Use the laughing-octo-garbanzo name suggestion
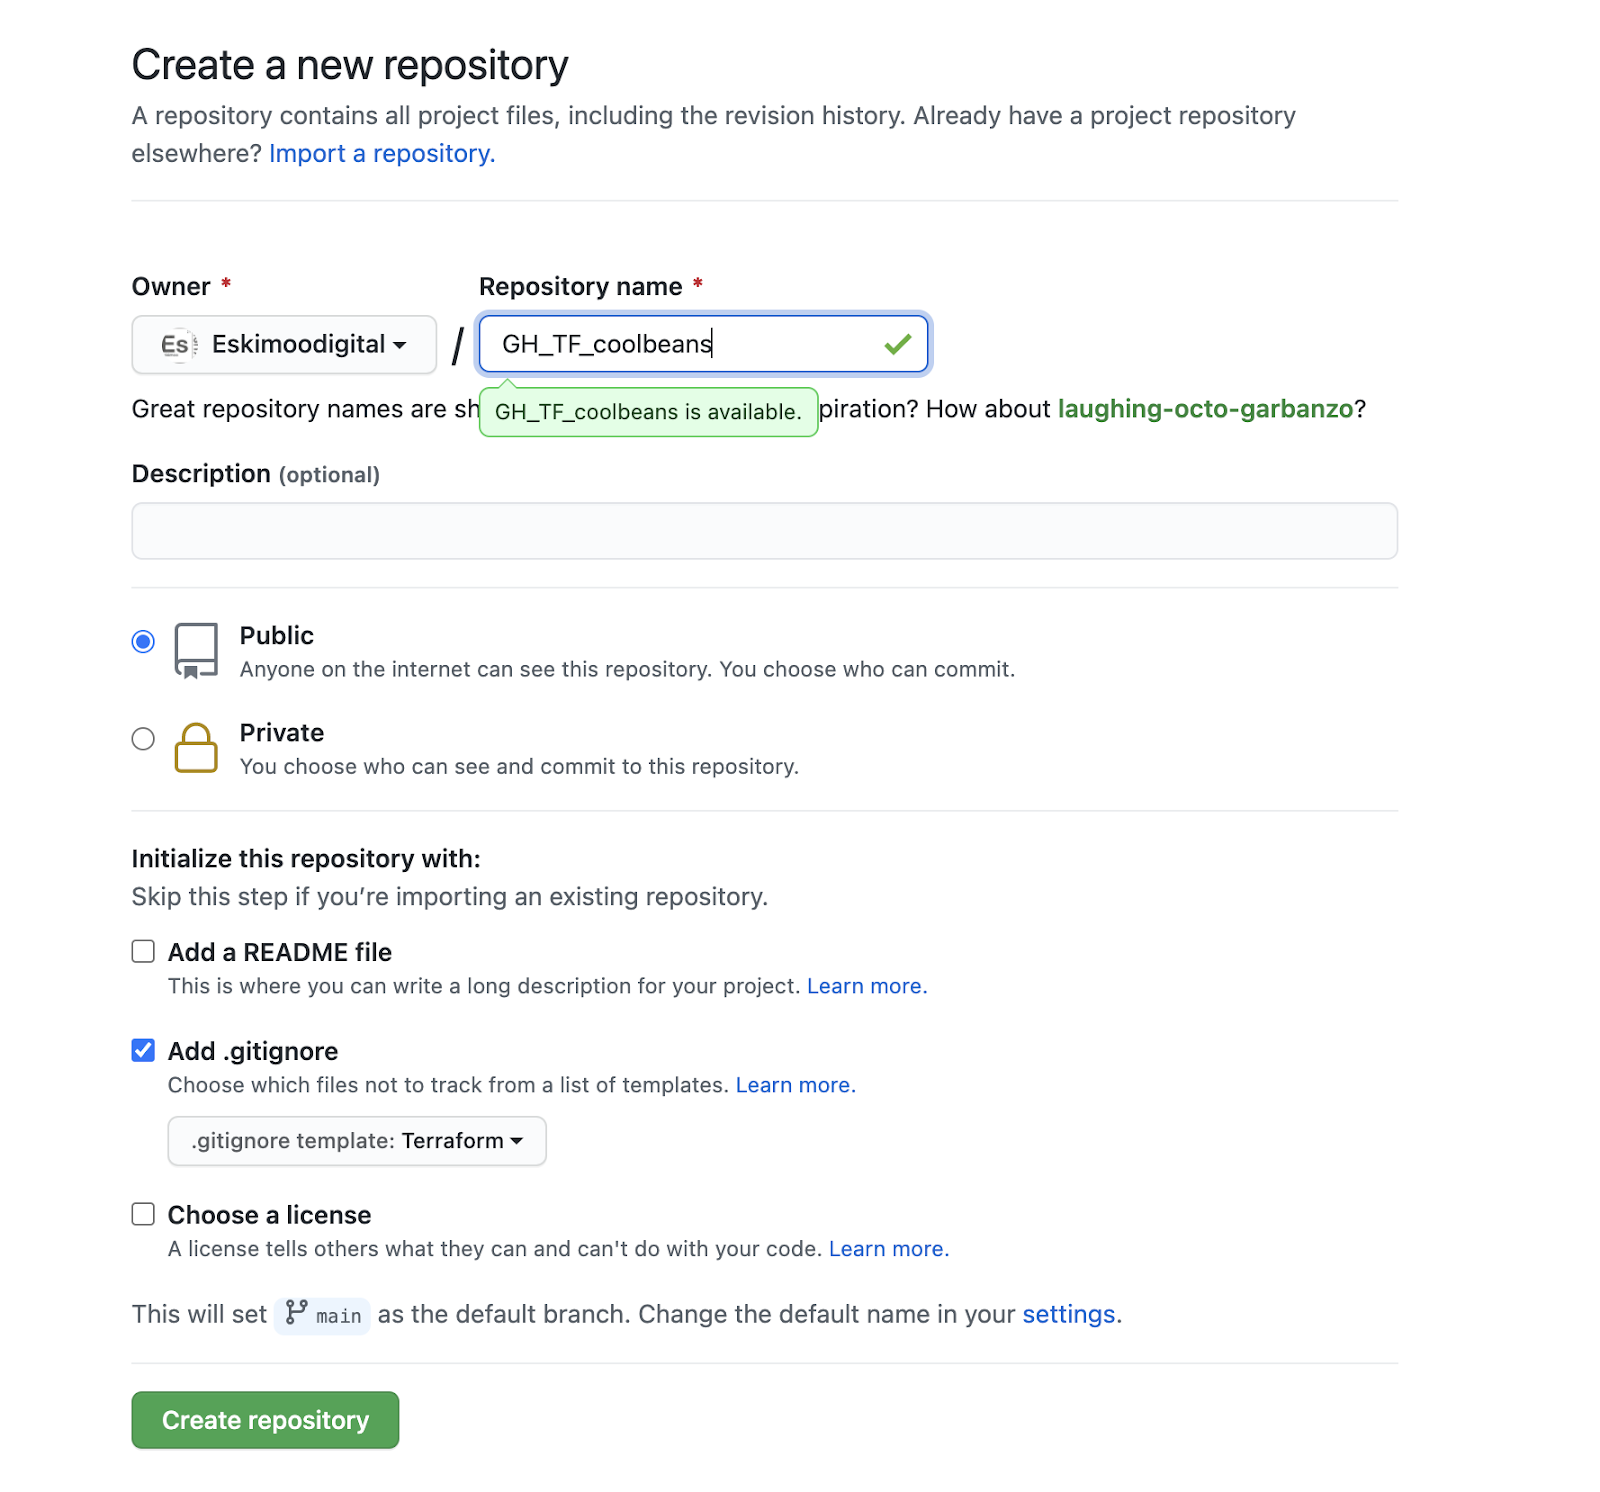The image size is (1600, 1492). click(1205, 409)
